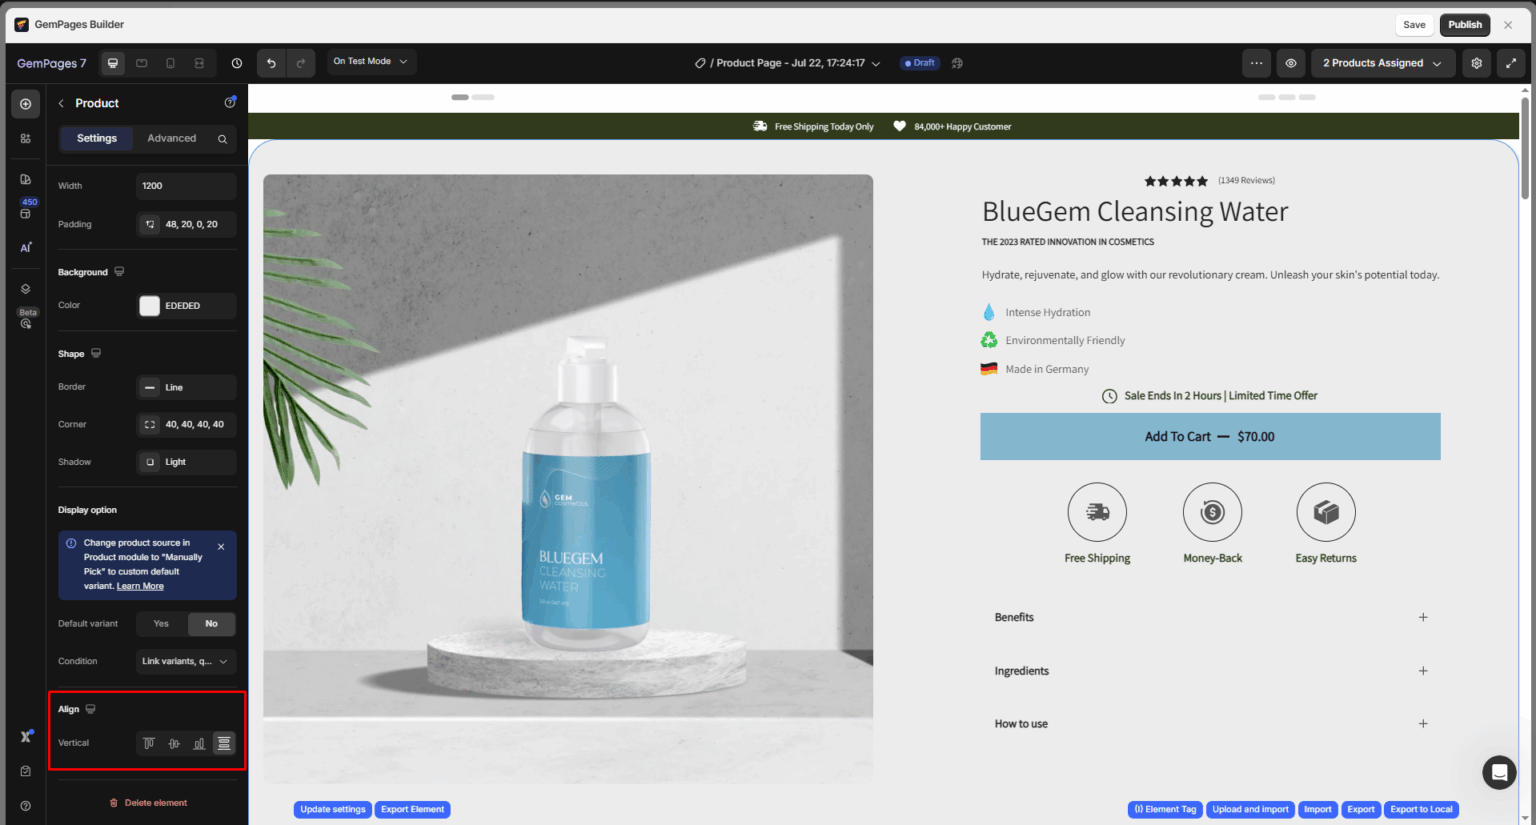Click the Padding link-sides icon
This screenshot has width=1536, height=825.
(x=150, y=225)
